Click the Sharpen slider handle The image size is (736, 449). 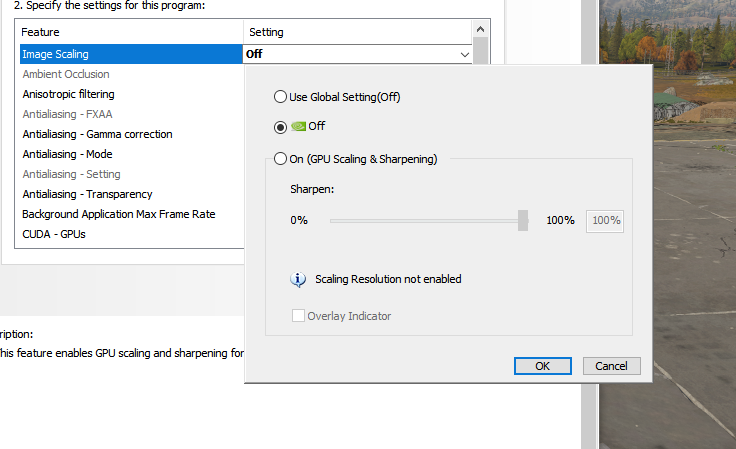point(523,220)
